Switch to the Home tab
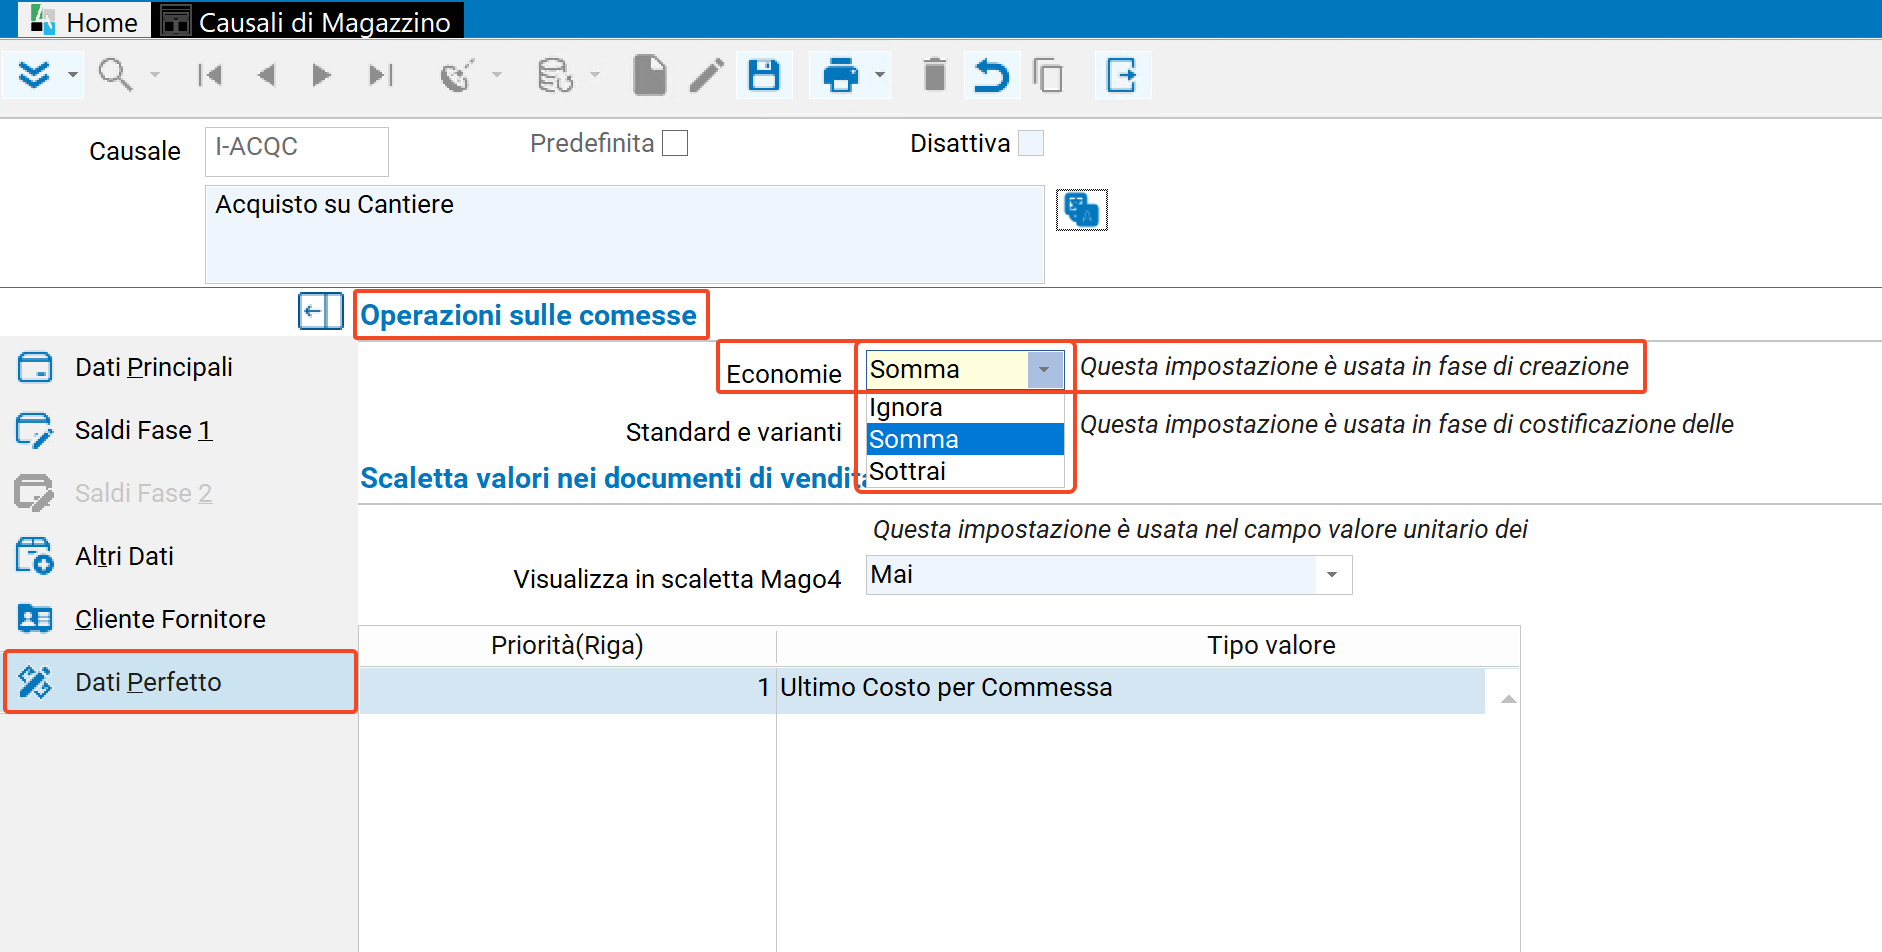1882x952 pixels. click(x=85, y=21)
